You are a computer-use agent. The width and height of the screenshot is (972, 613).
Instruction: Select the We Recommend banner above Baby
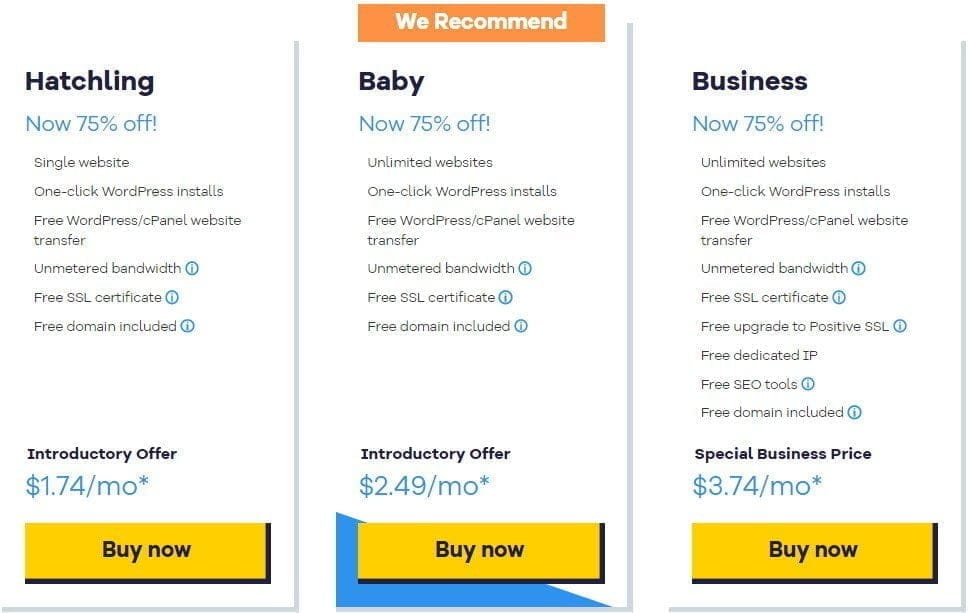(481, 21)
